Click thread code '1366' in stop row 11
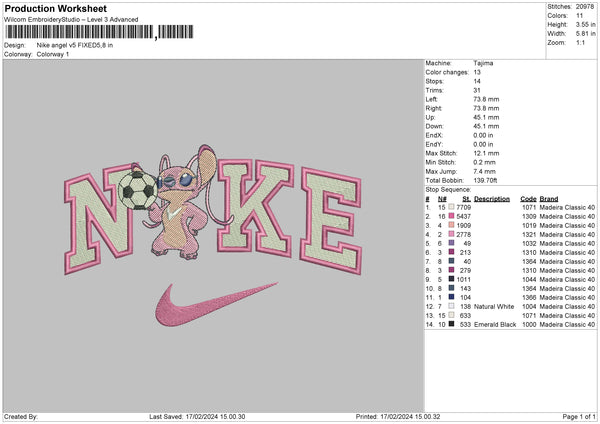Viewport: 600px width, 424px height. (x=529, y=297)
